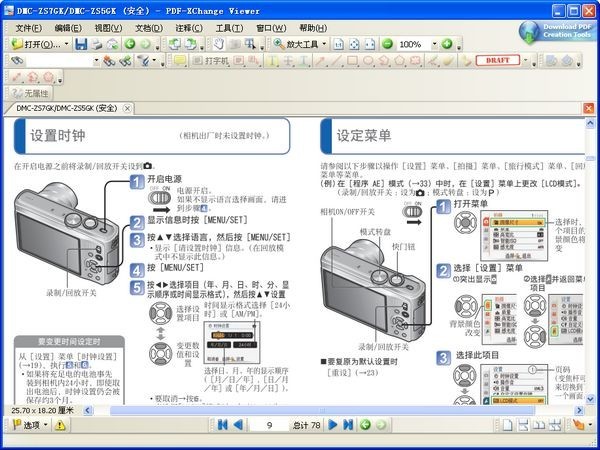The width and height of the screenshot is (600, 450).
Task: Click the binoculars find icon
Action: (16, 60)
